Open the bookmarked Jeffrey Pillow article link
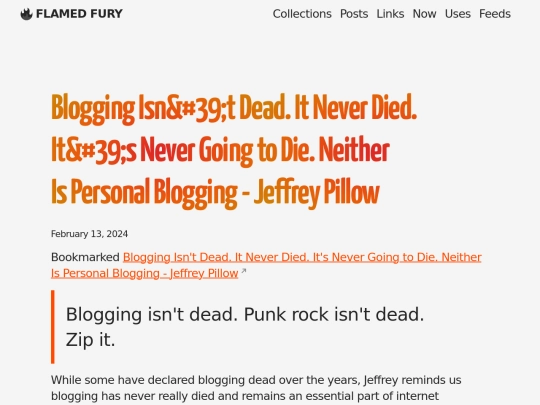540x405 pixels. tap(266, 265)
